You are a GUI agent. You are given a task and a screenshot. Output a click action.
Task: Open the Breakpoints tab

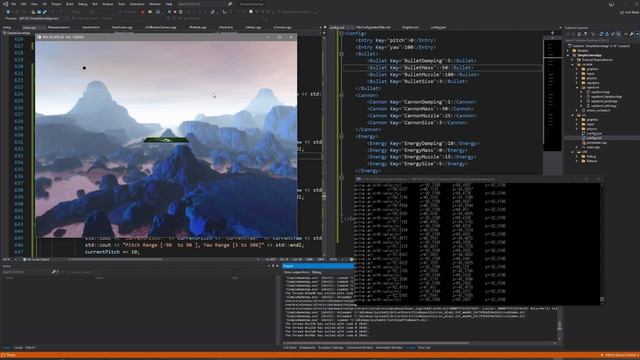[307, 348]
